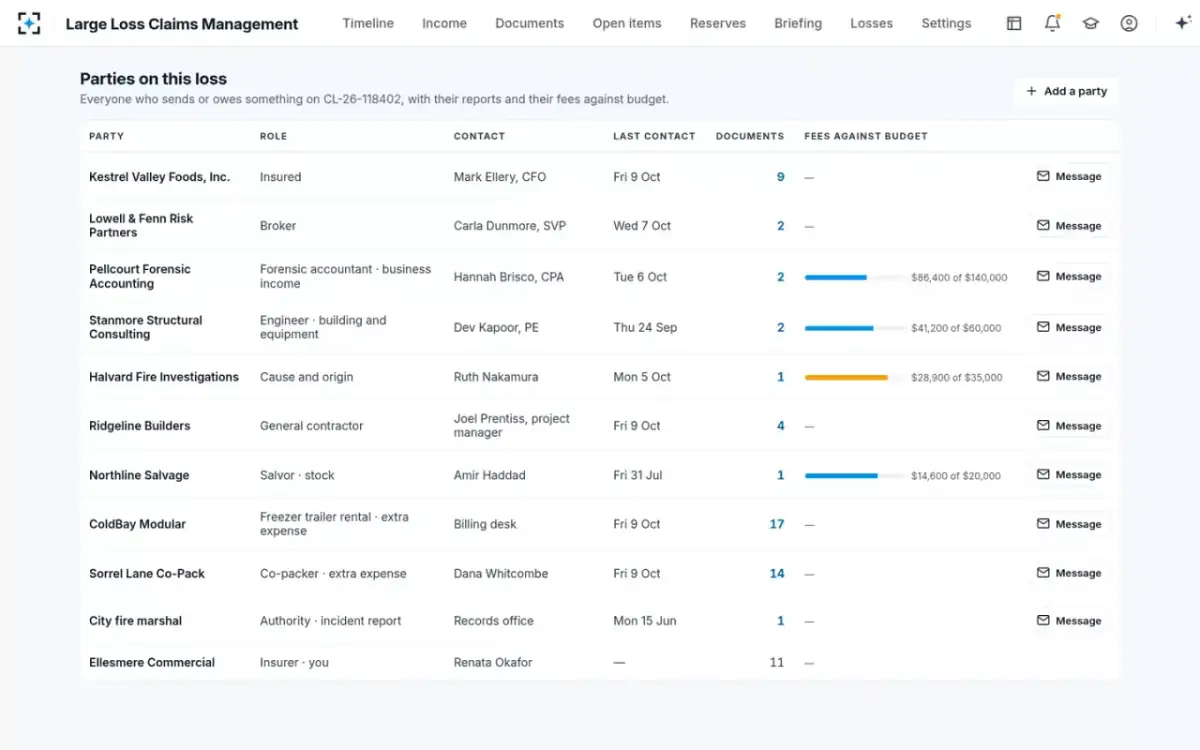The width and height of the screenshot is (1200, 750).
Task: Open Lowell & Fenn's 2 documents
Action: pos(781,226)
